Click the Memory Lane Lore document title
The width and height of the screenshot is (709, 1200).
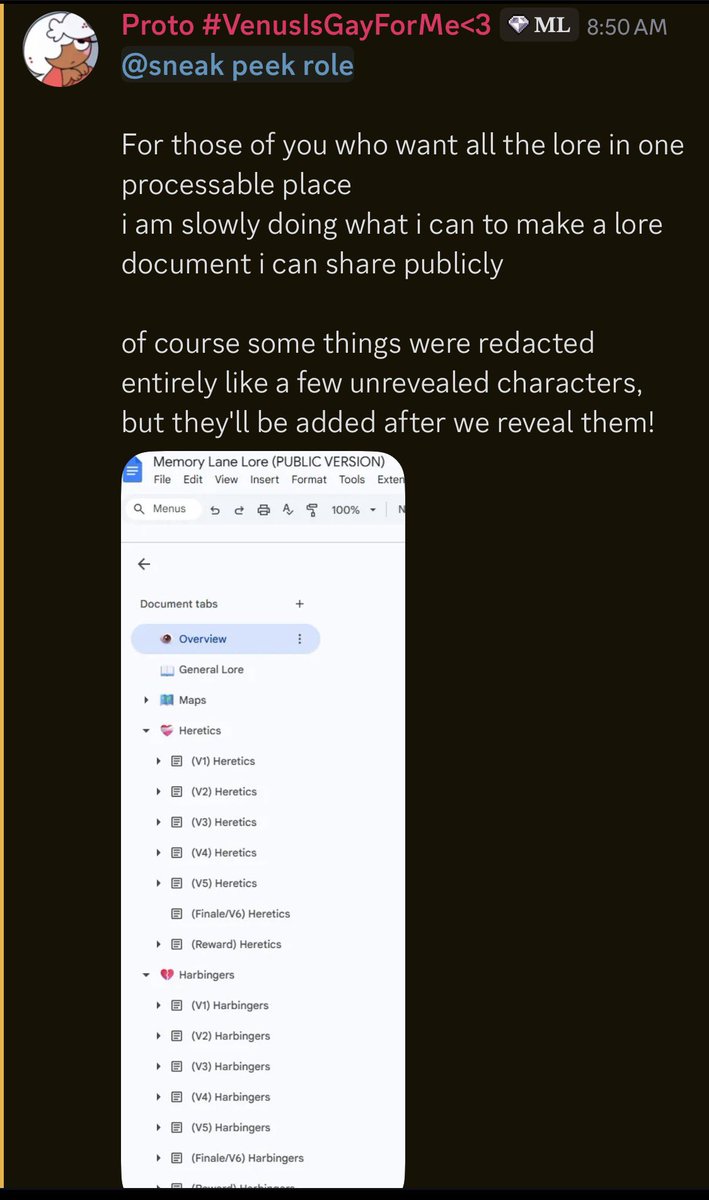[x=269, y=462]
